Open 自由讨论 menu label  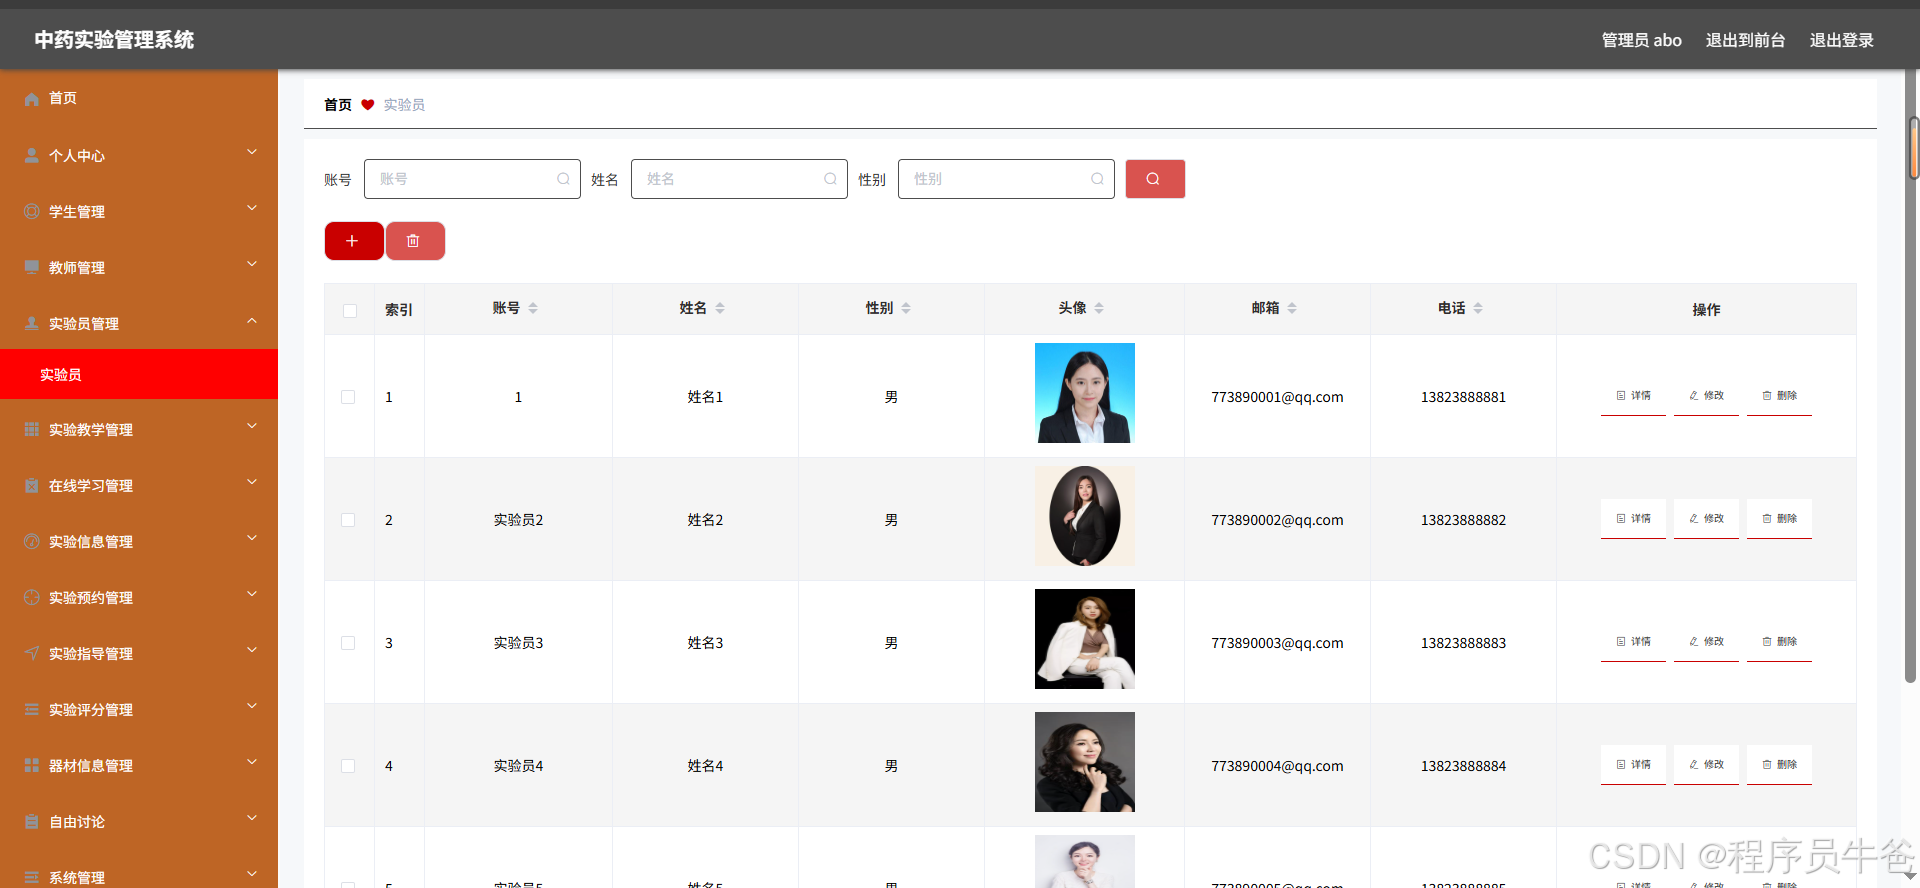click(x=77, y=822)
